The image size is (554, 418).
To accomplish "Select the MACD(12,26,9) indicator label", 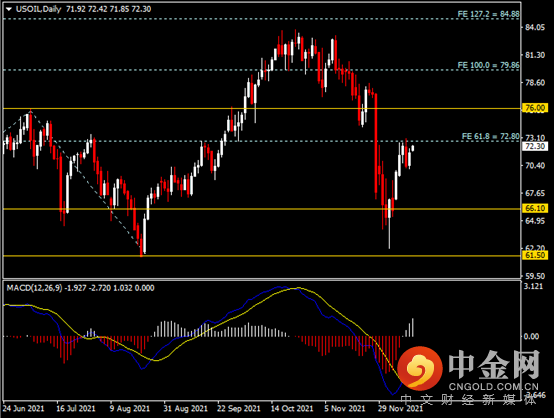I will coord(34,288).
